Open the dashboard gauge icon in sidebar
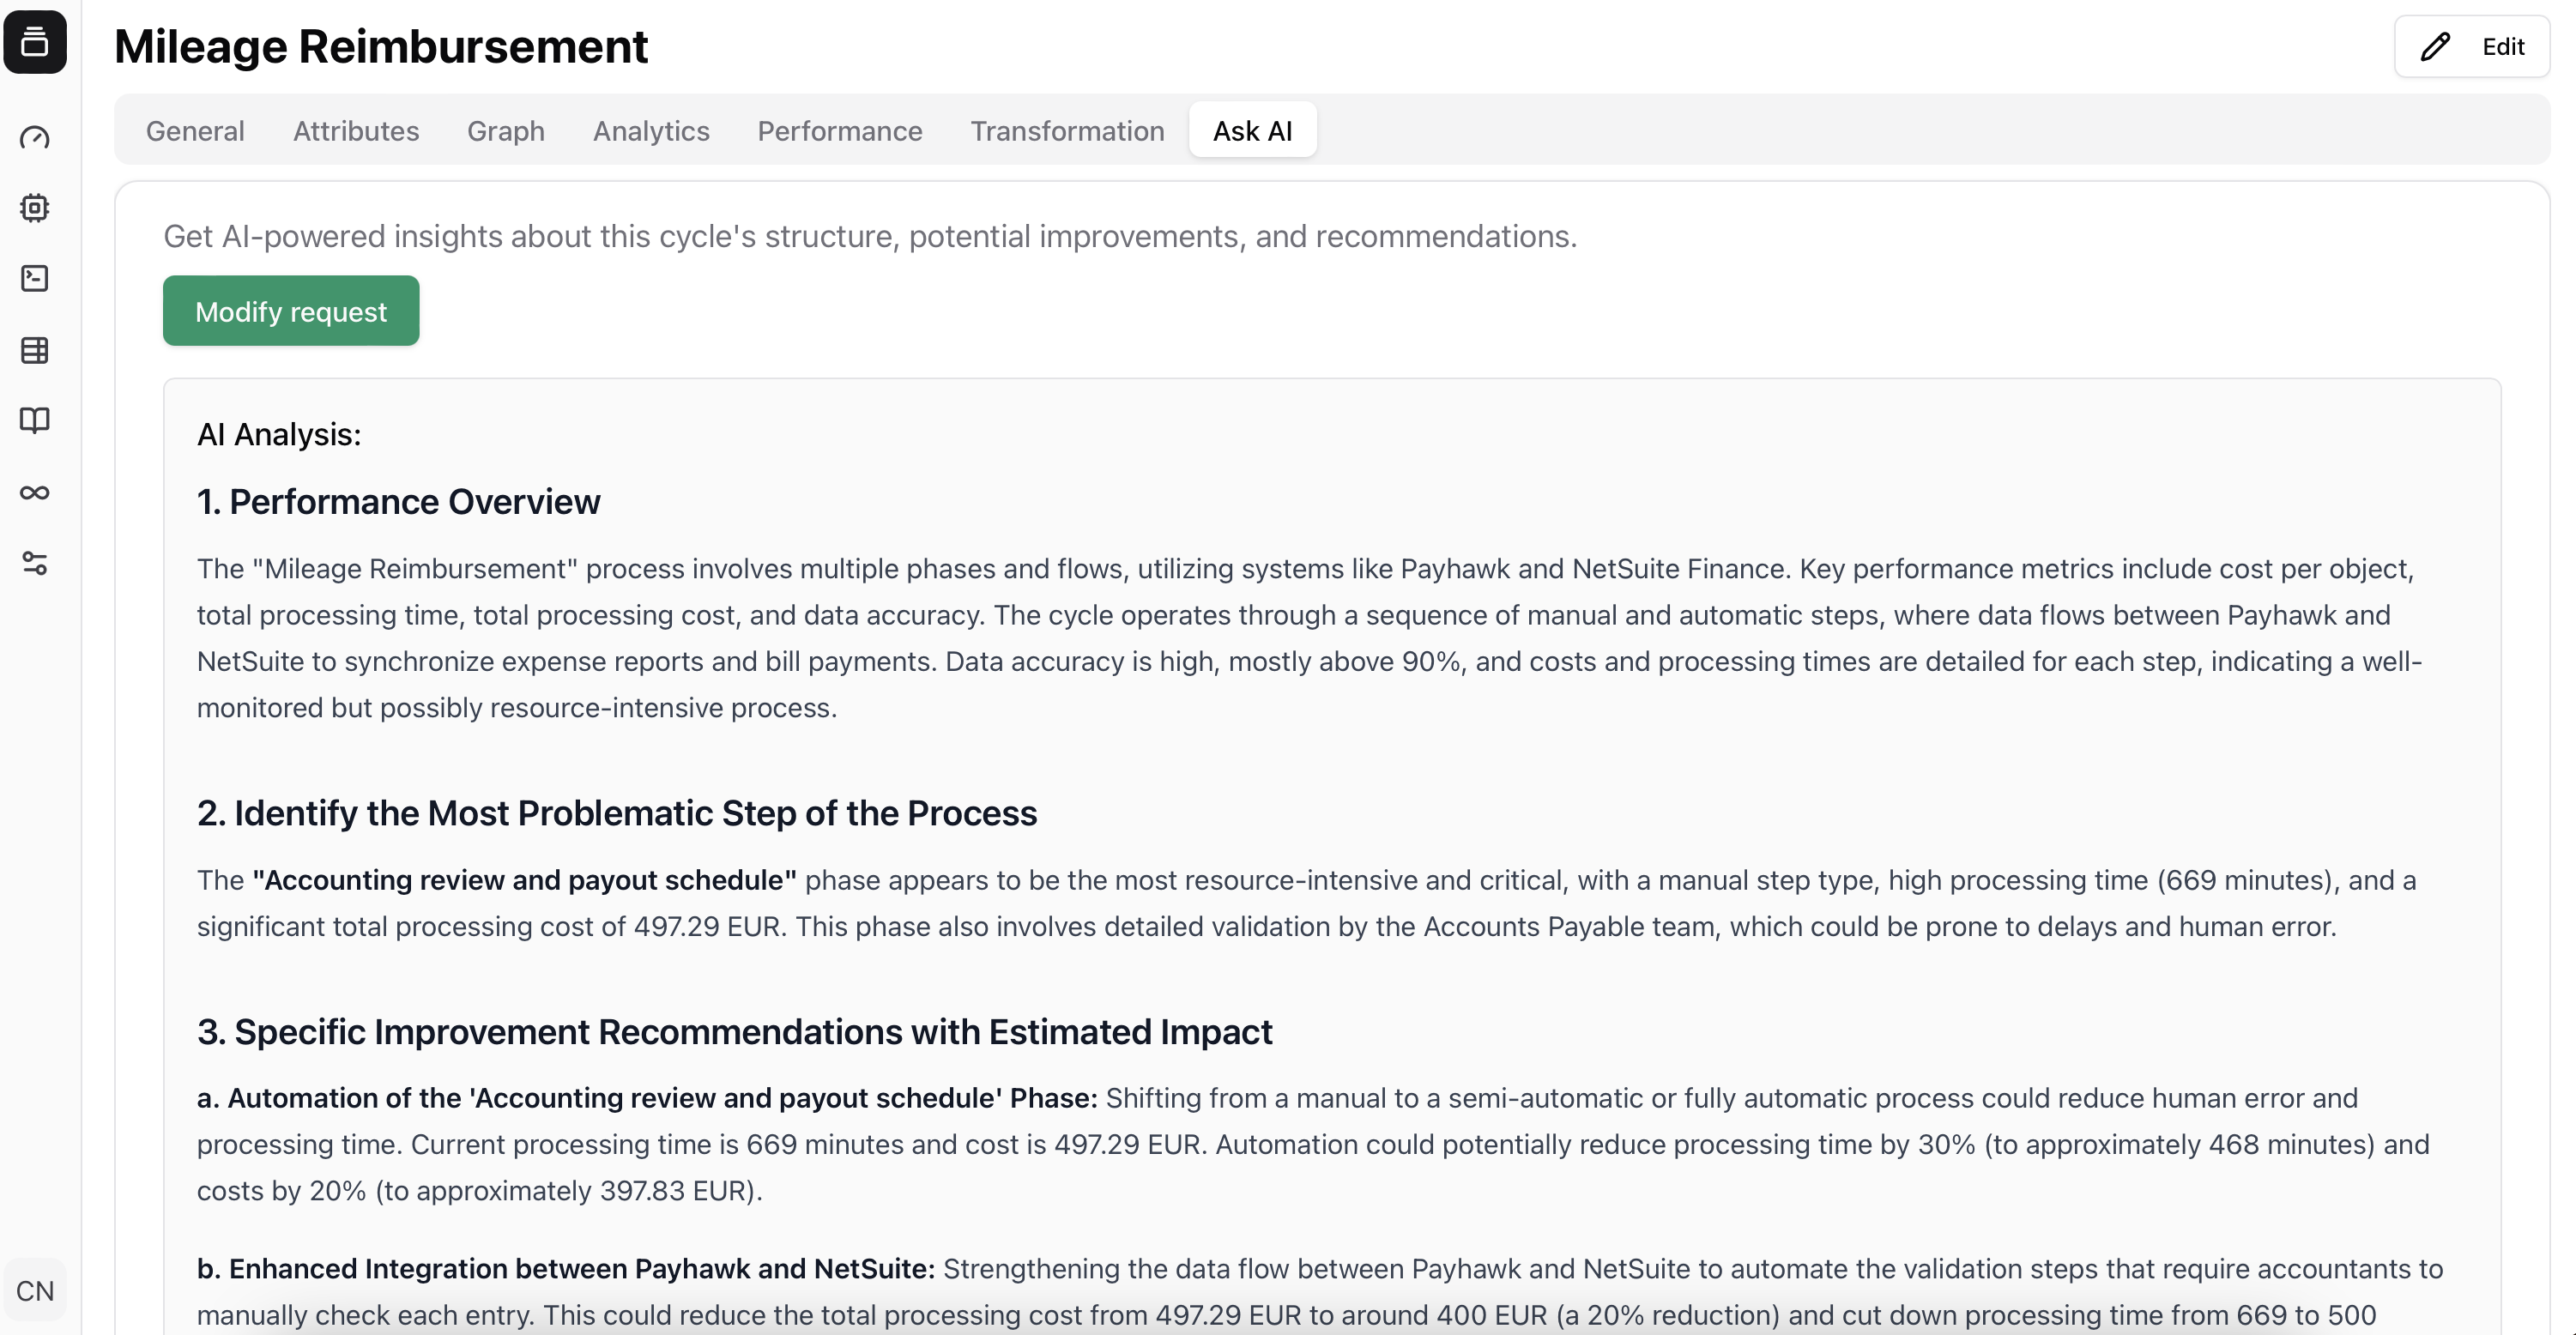Screen dimensions: 2576x1335 35,137
